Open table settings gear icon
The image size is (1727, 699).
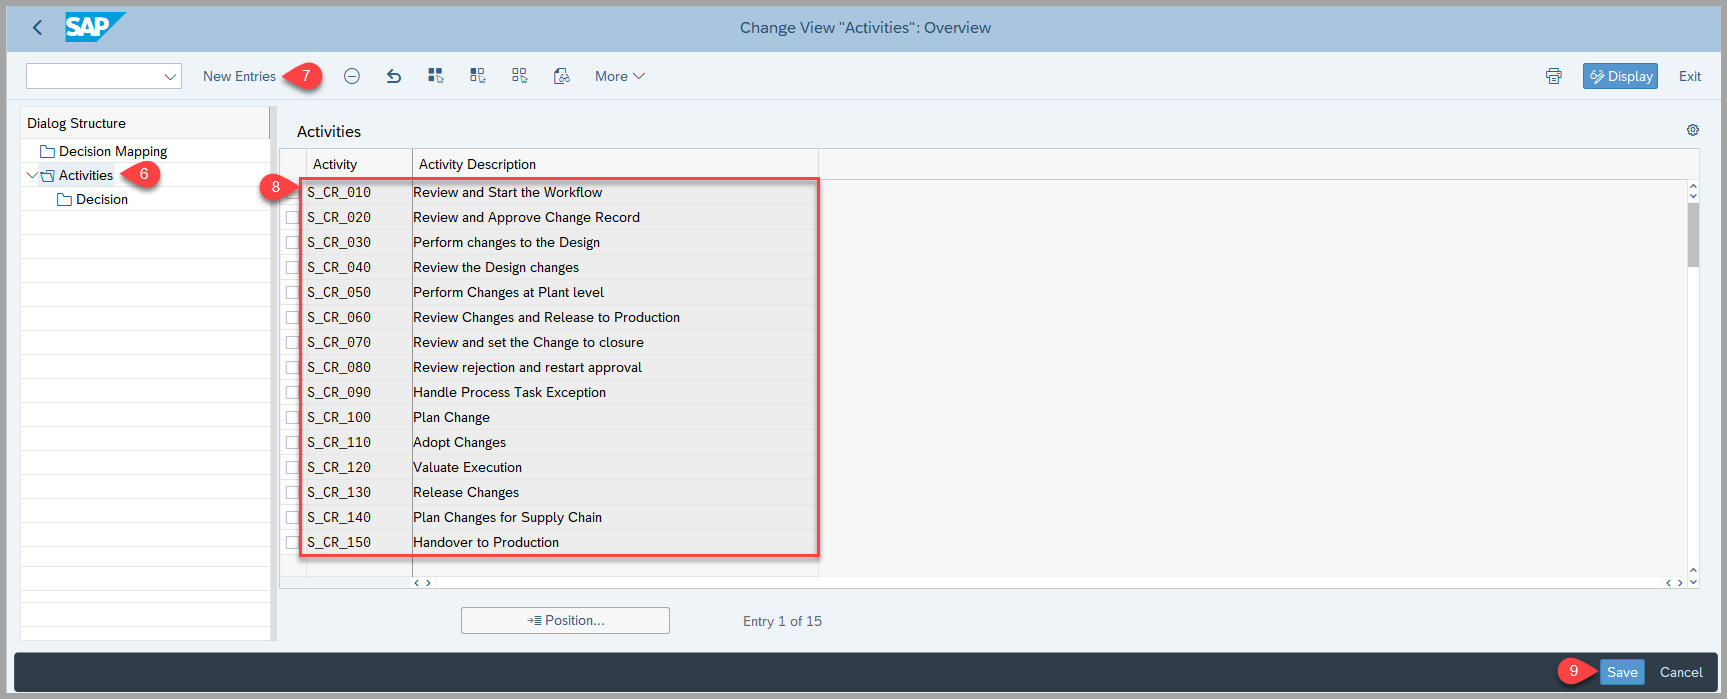coord(1692,130)
